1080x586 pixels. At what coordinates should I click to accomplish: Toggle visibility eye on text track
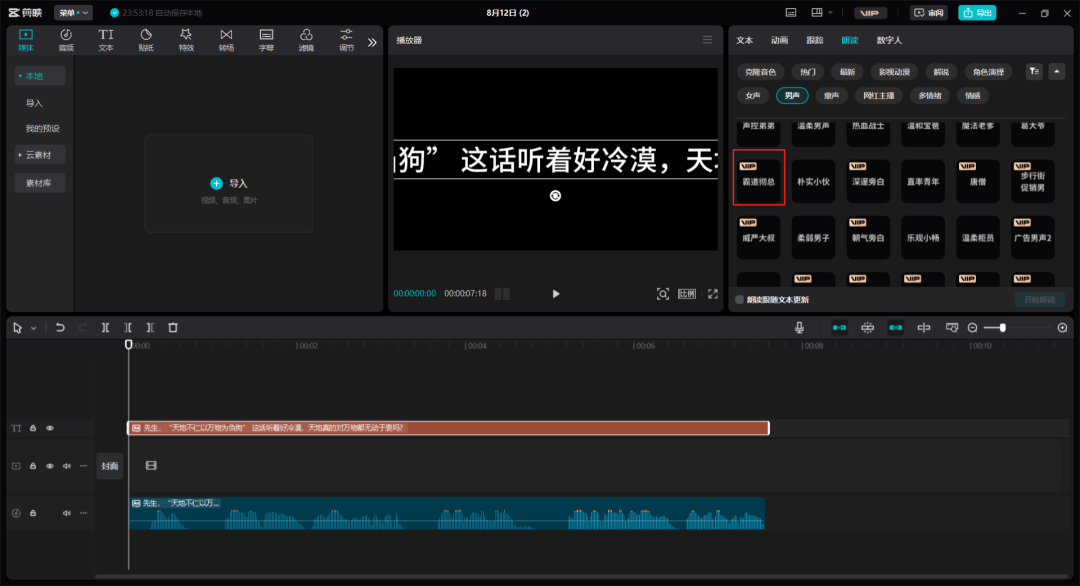pos(50,428)
